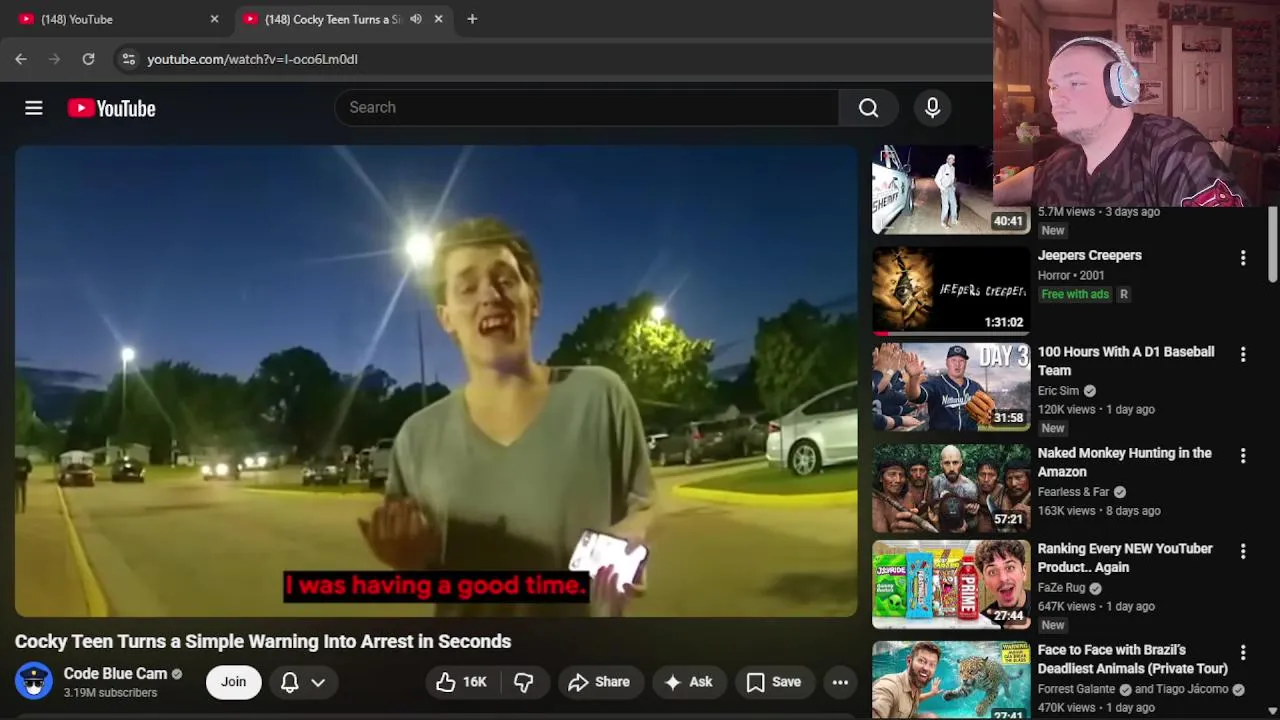This screenshot has width=1280, height=720.
Task: Open options for 100 Hours D1 Baseball video
Action: [x=1243, y=355]
